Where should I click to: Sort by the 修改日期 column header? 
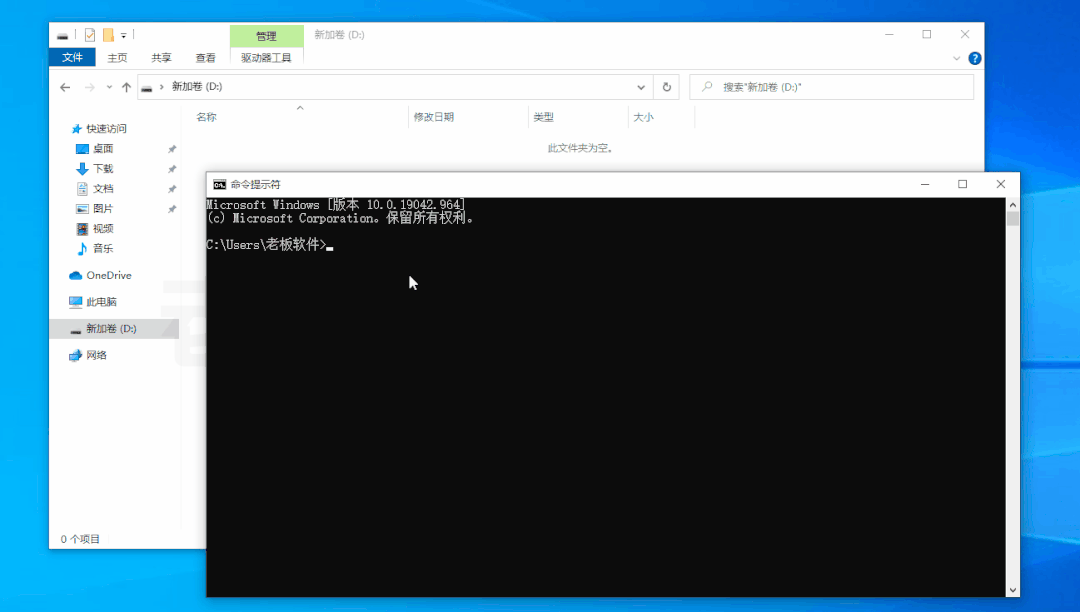[434, 117]
